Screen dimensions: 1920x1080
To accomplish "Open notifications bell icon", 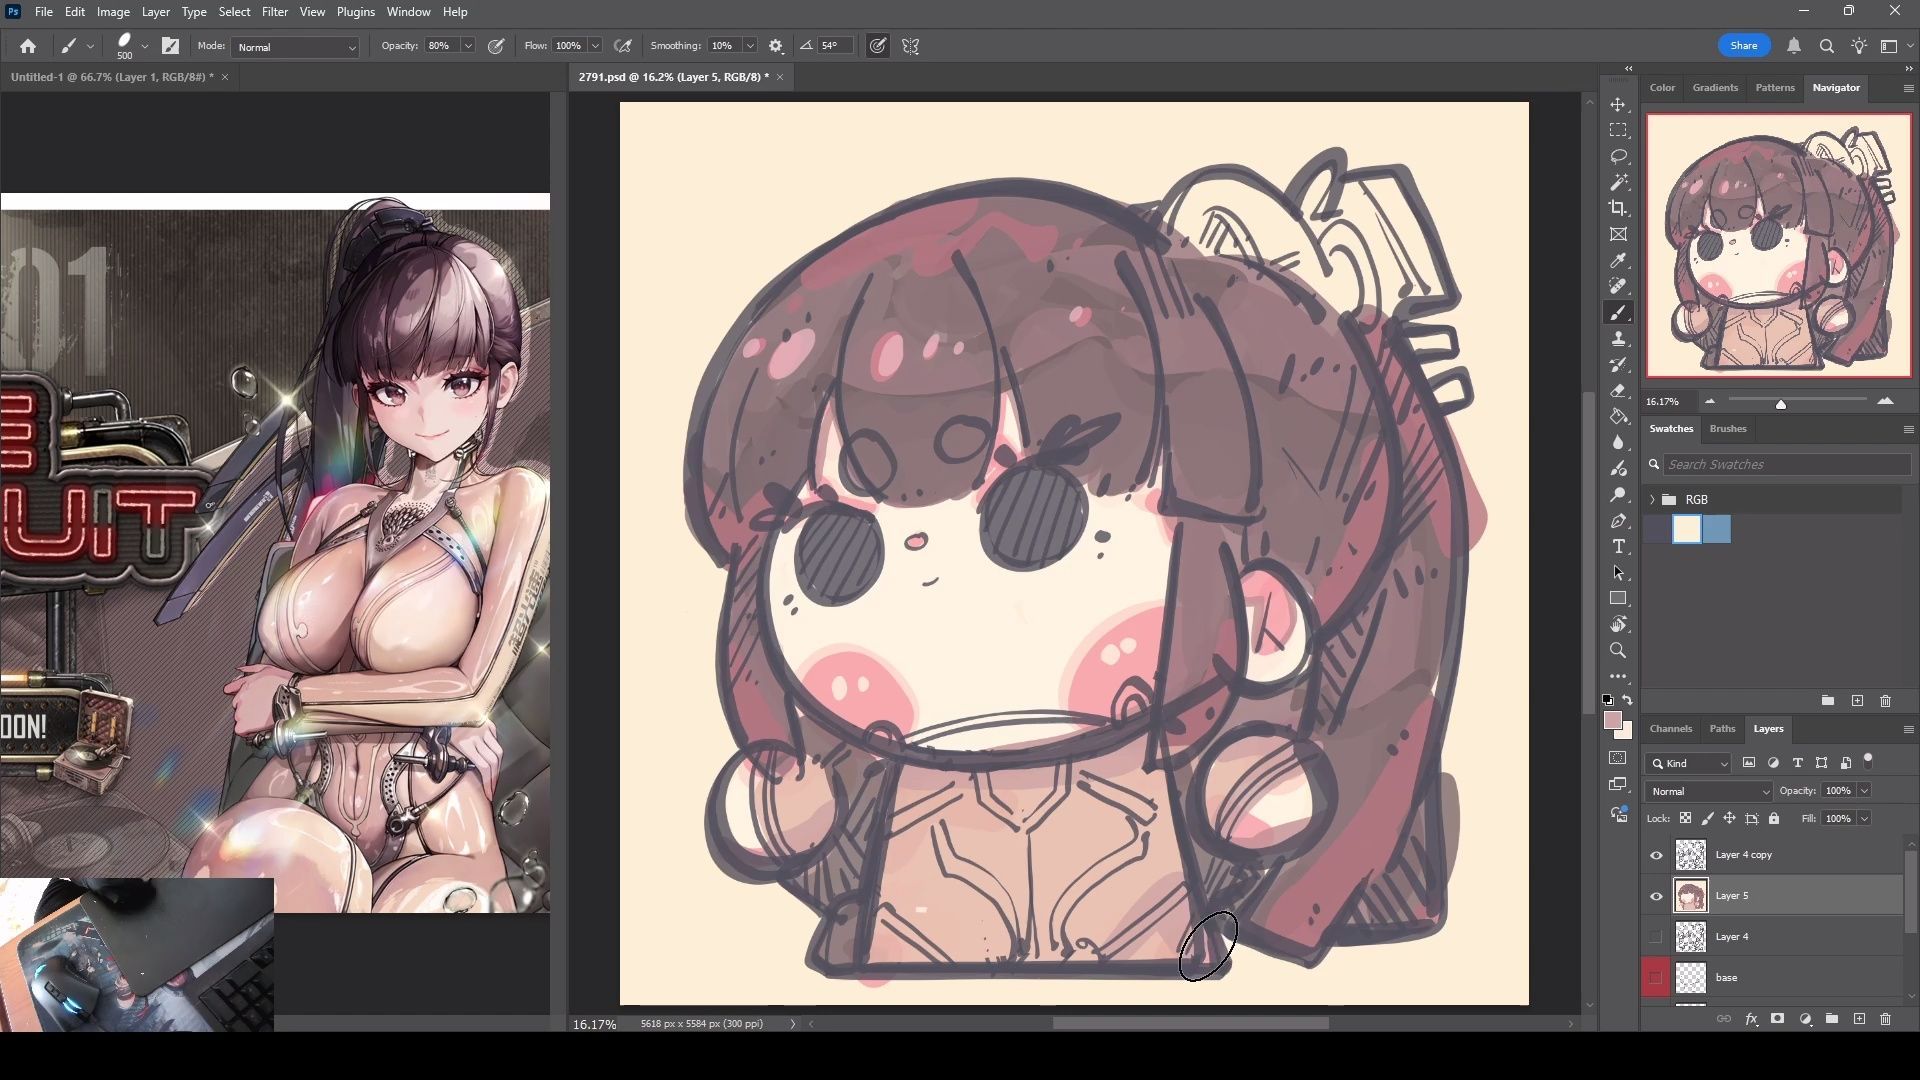I will [1794, 46].
